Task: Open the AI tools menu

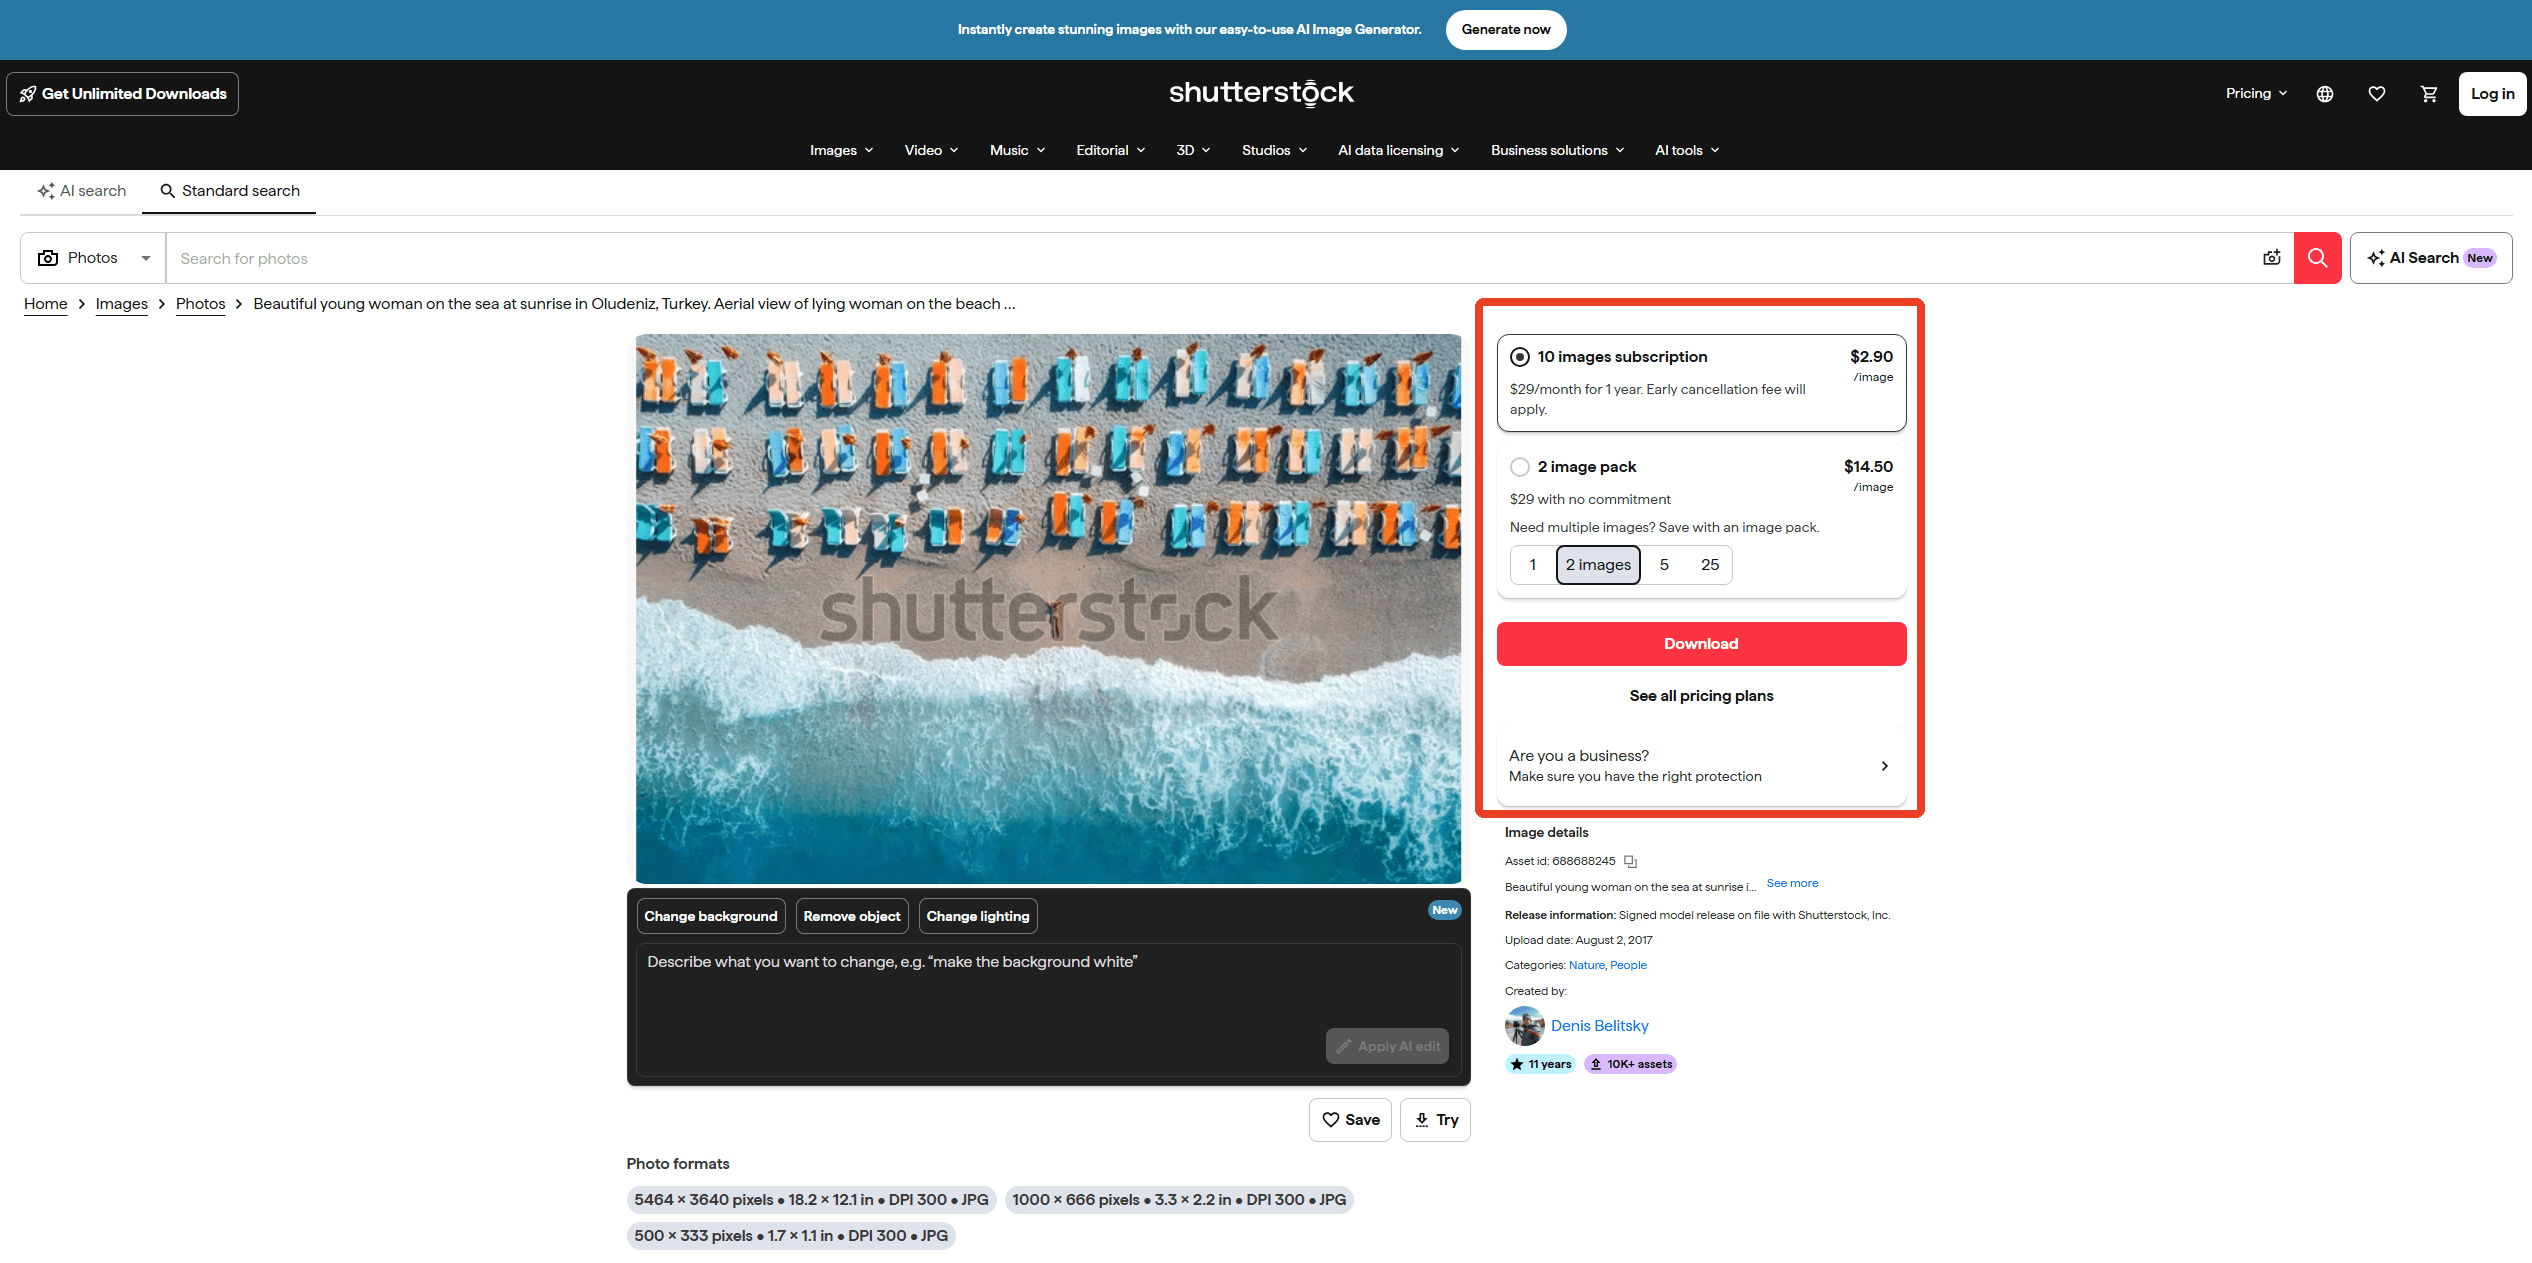Action: [x=1686, y=150]
